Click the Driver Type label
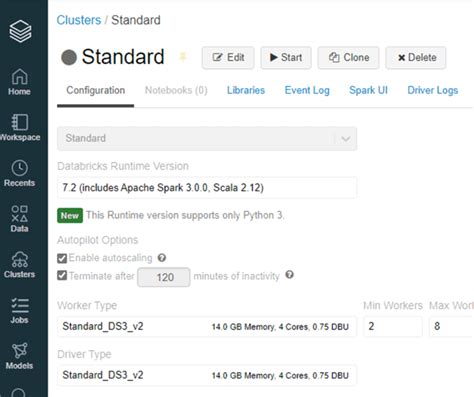The width and height of the screenshot is (474, 397). click(84, 354)
